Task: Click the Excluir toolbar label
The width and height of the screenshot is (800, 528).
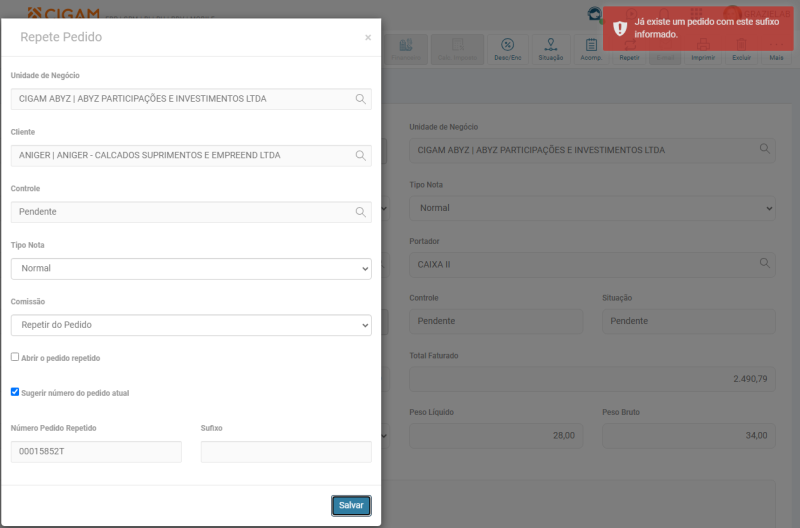Action: click(x=741, y=58)
